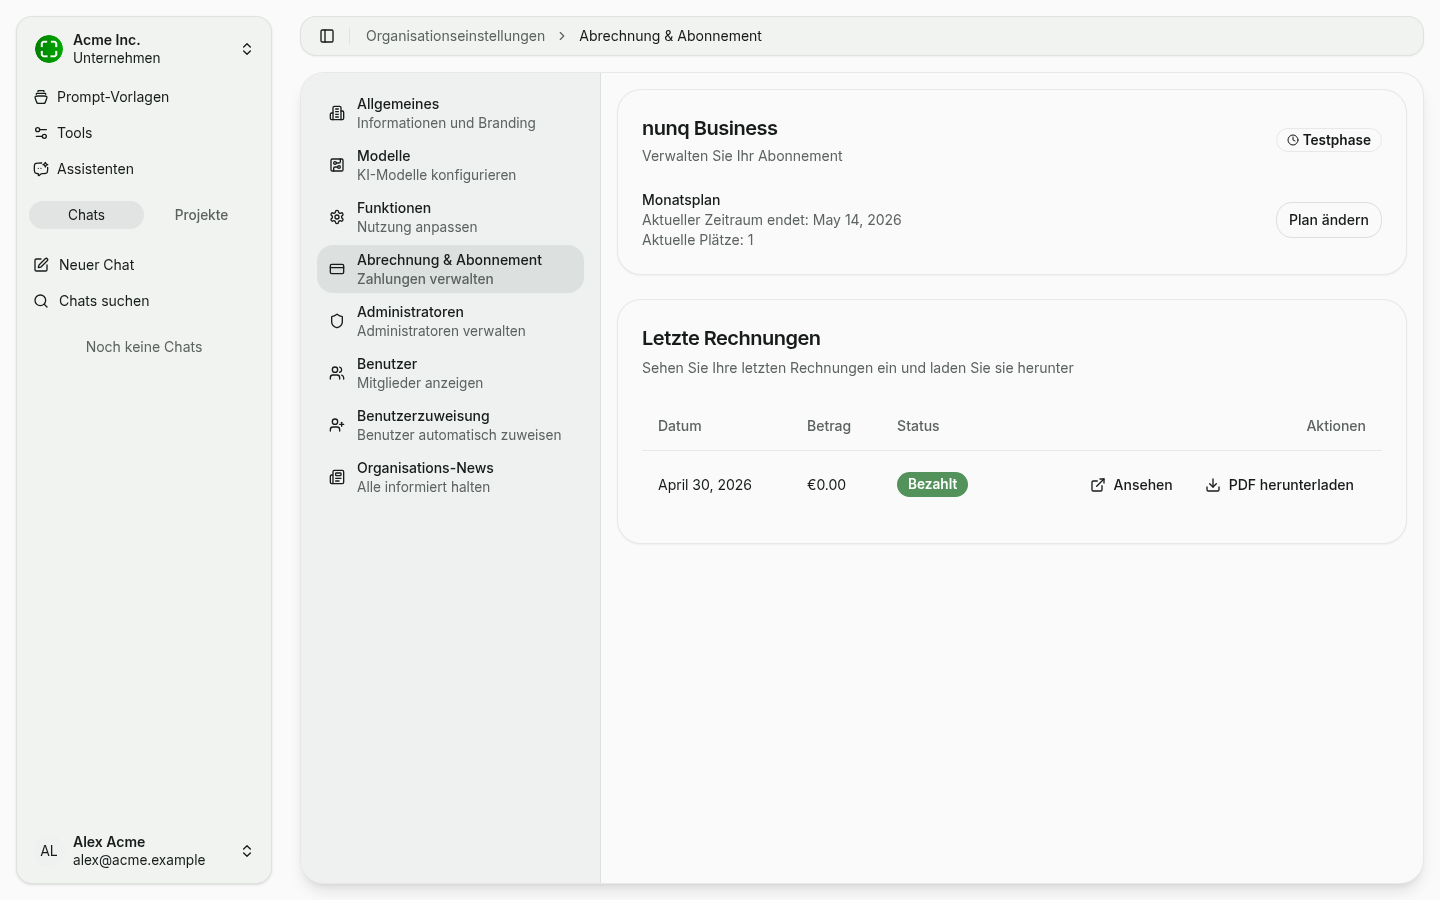The width and height of the screenshot is (1440, 900).
Task: Click Ansehen for April 30 invoice
Action: point(1131,485)
